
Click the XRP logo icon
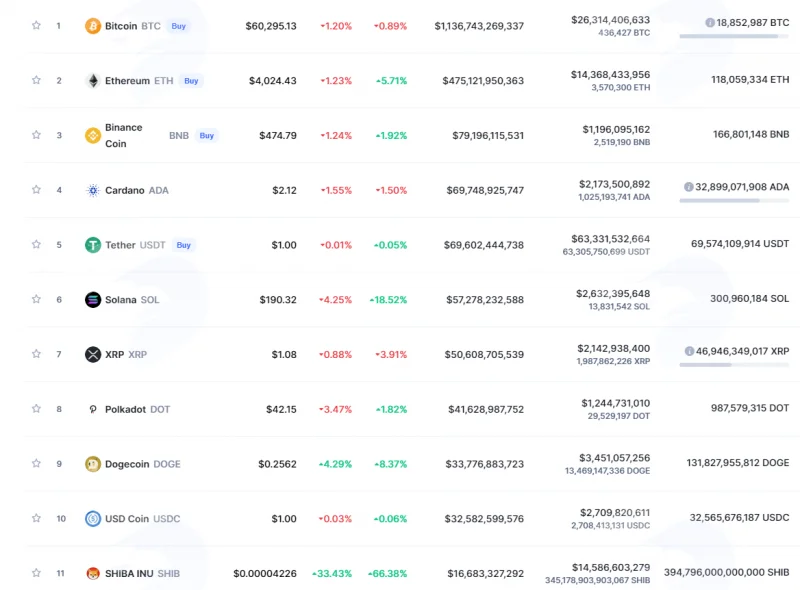pyautogui.click(x=93, y=354)
